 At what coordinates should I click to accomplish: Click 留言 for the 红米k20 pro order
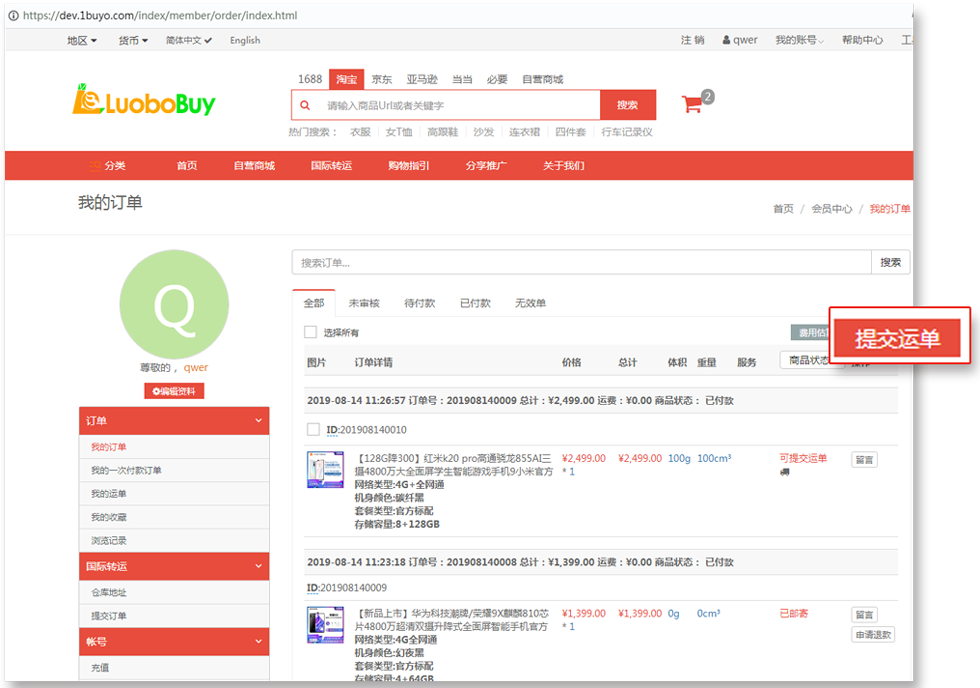coord(864,460)
